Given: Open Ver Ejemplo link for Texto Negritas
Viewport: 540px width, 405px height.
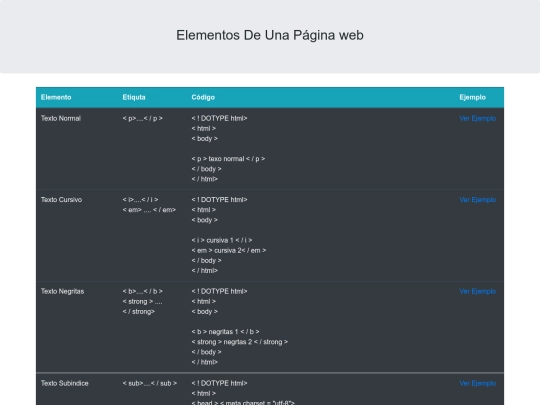Looking at the screenshot, I should 478,291.
